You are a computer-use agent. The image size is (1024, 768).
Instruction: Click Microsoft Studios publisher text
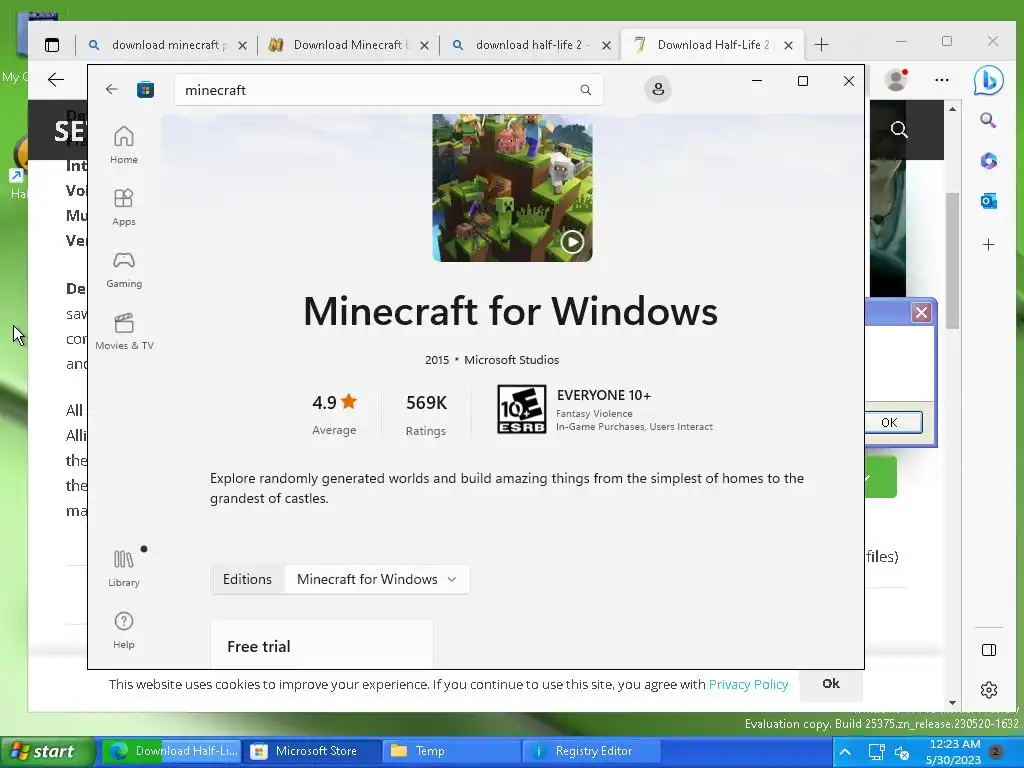(x=511, y=360)
